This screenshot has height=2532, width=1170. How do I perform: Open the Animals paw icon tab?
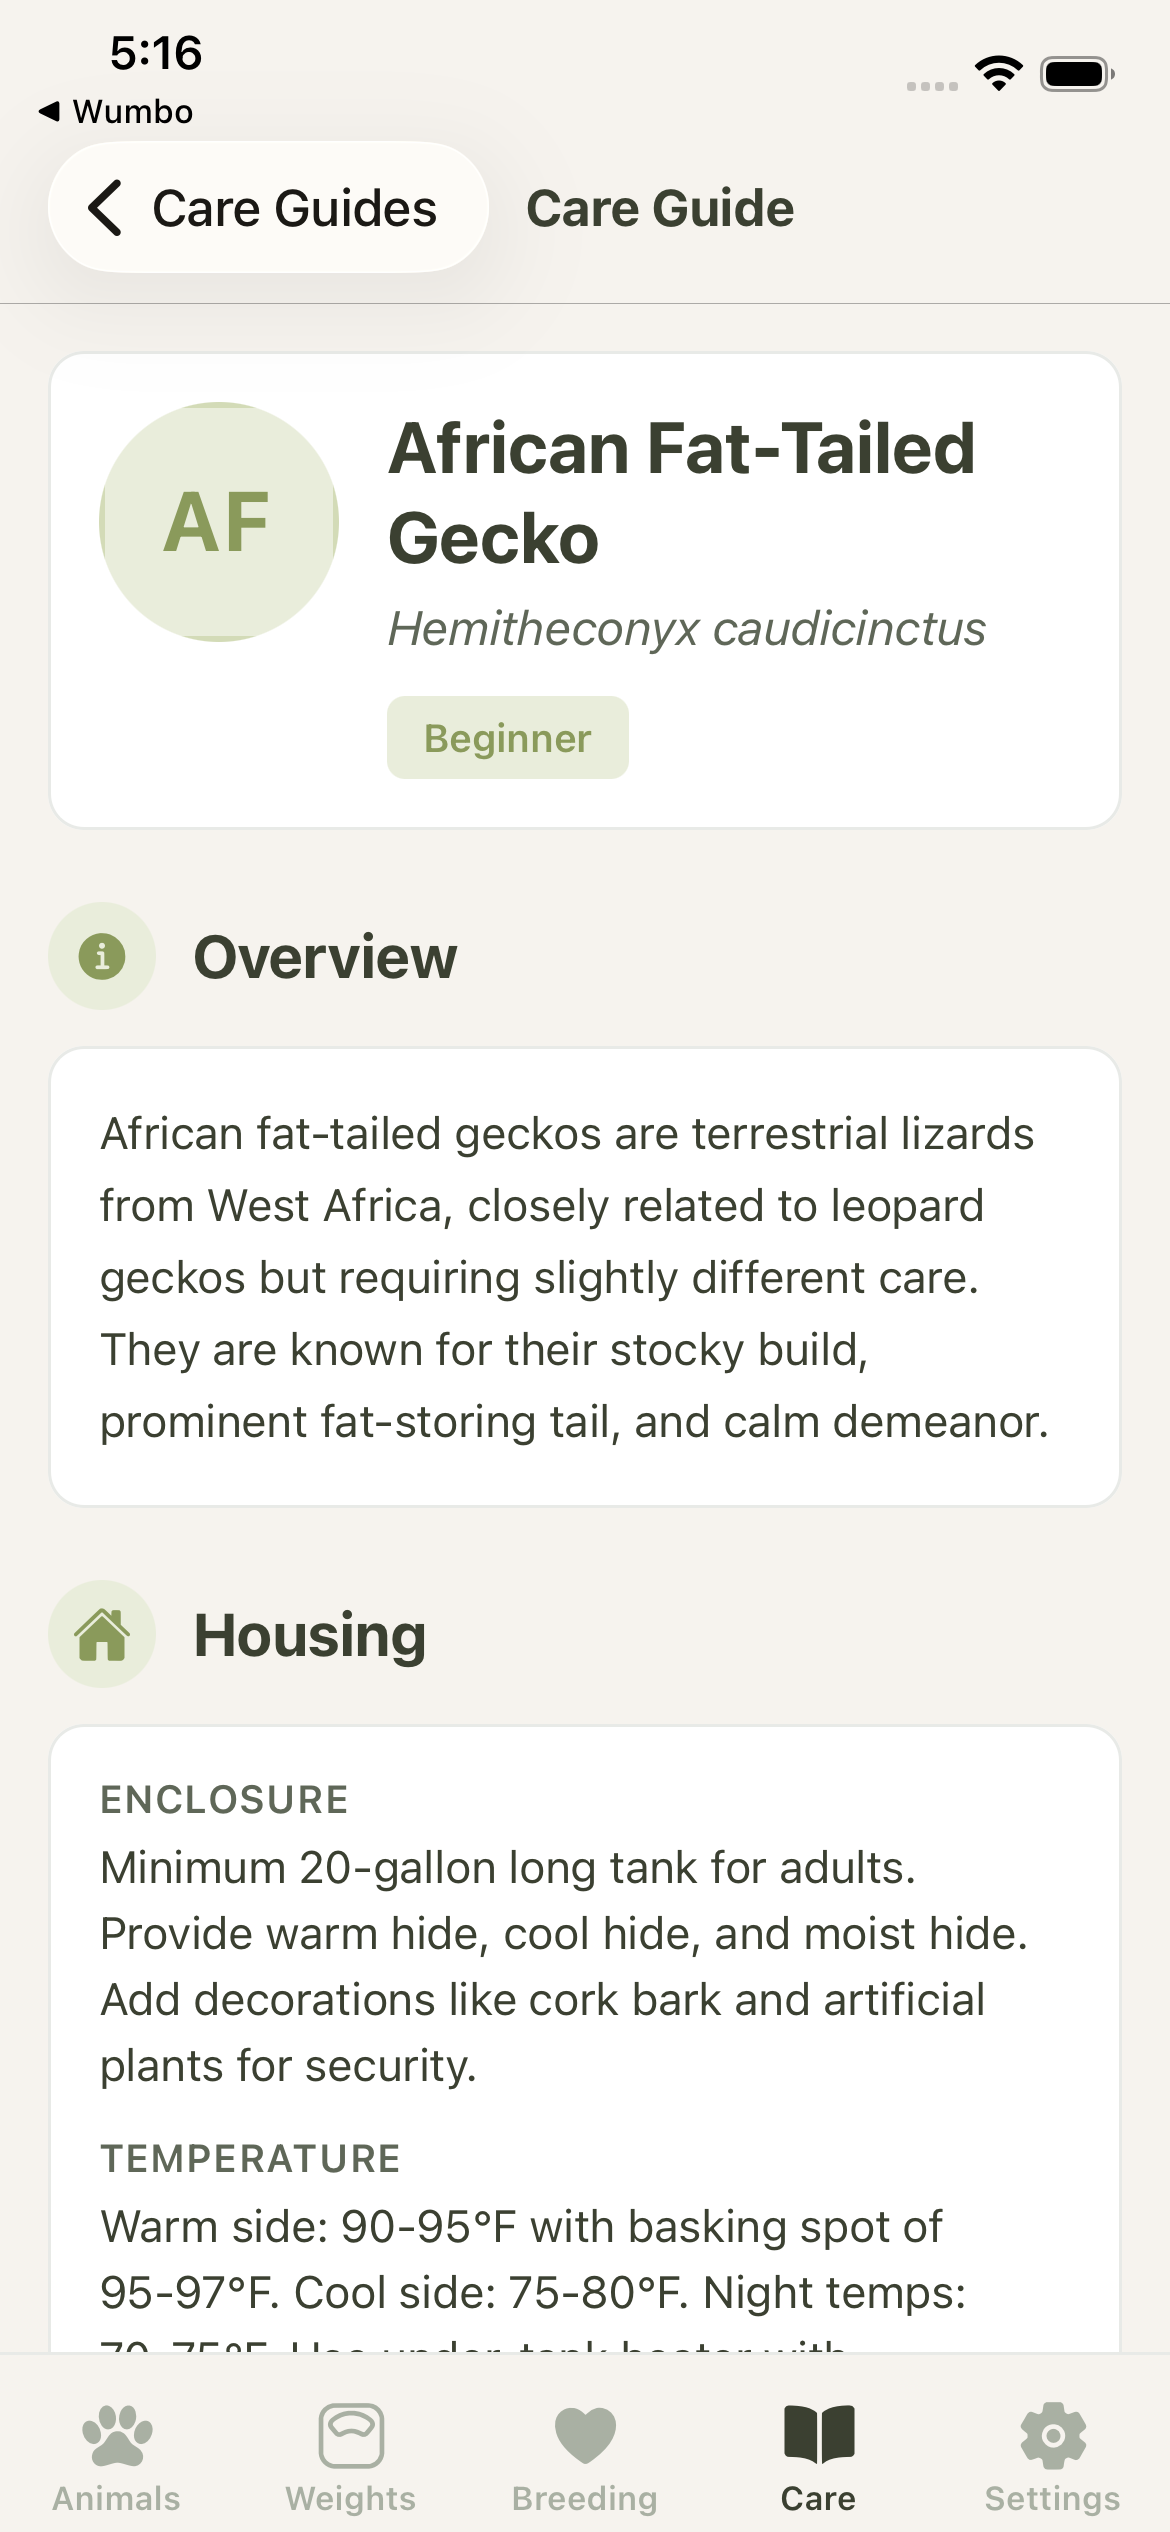tap(117, 2434)
